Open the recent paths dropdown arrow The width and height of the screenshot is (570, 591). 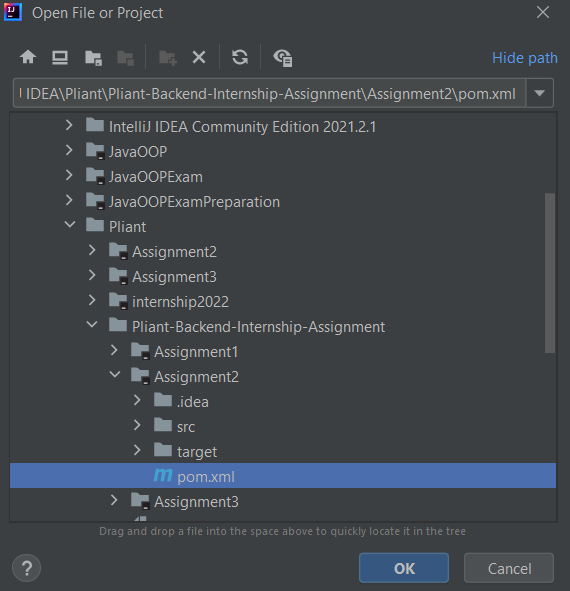539,93
